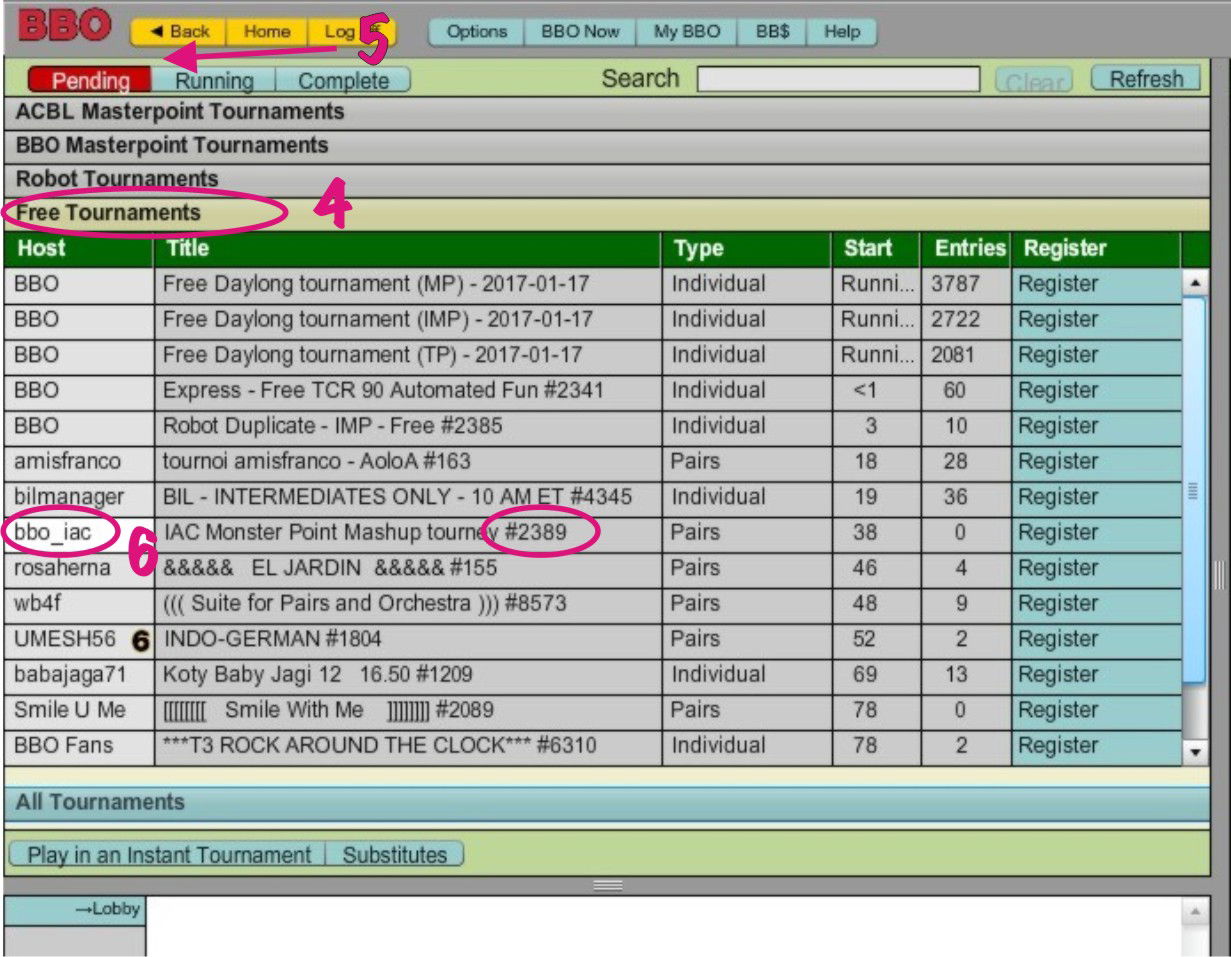Open My BBO
This screenshot has width=1231, height=957.
point(687,32)
